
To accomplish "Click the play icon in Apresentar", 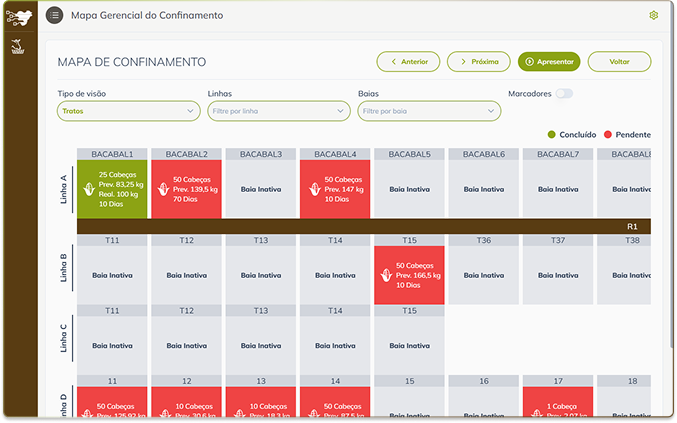I will [x=529, y=62].
